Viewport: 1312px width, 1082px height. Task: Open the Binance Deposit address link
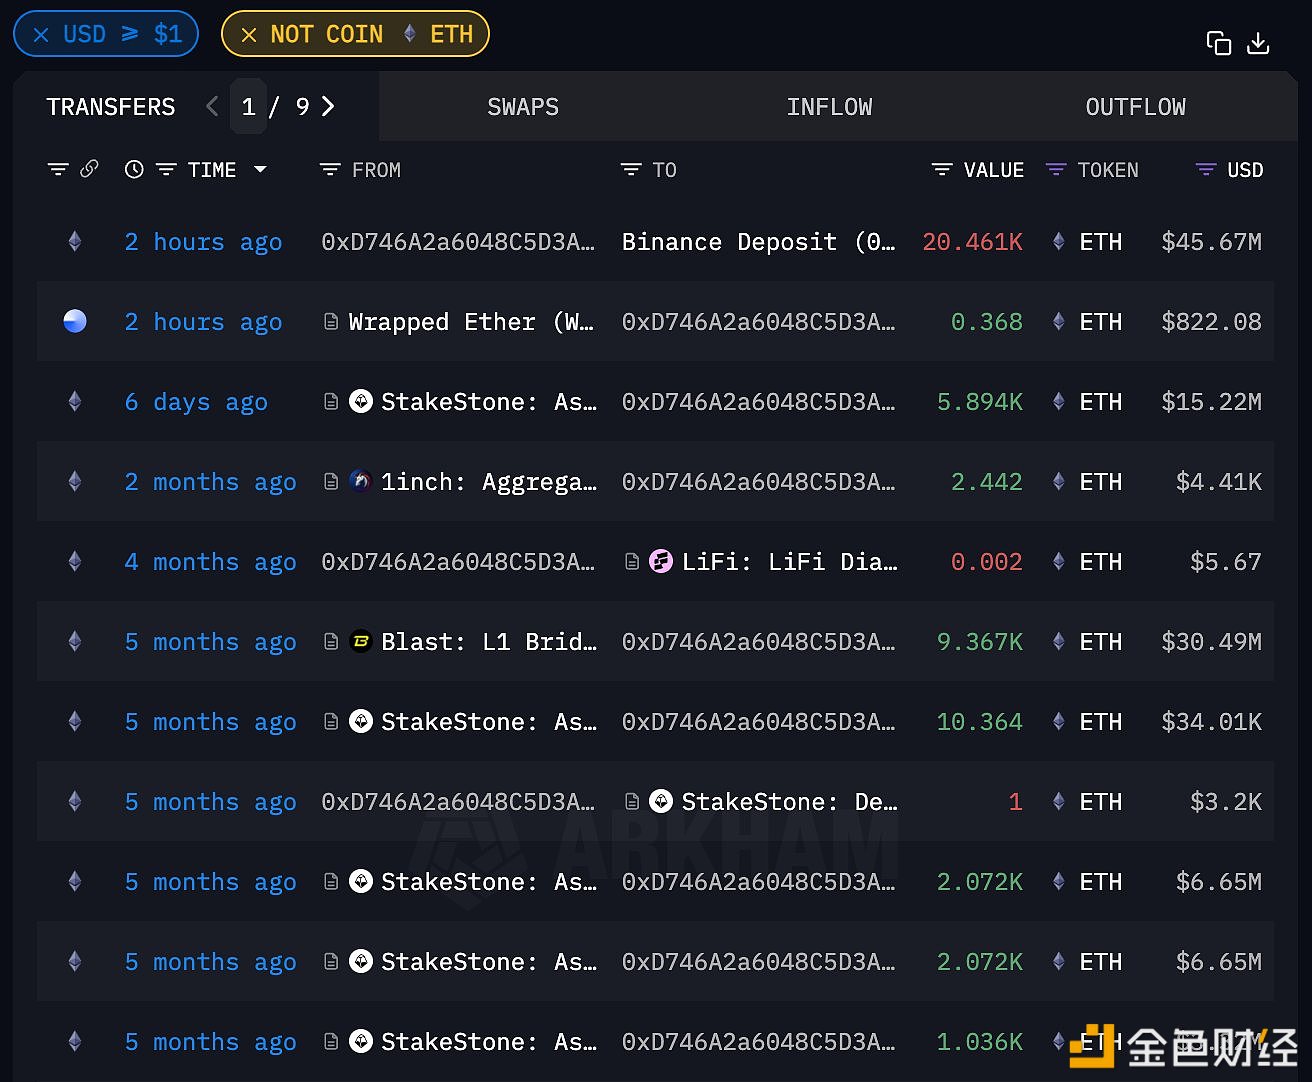coord(757,242)
